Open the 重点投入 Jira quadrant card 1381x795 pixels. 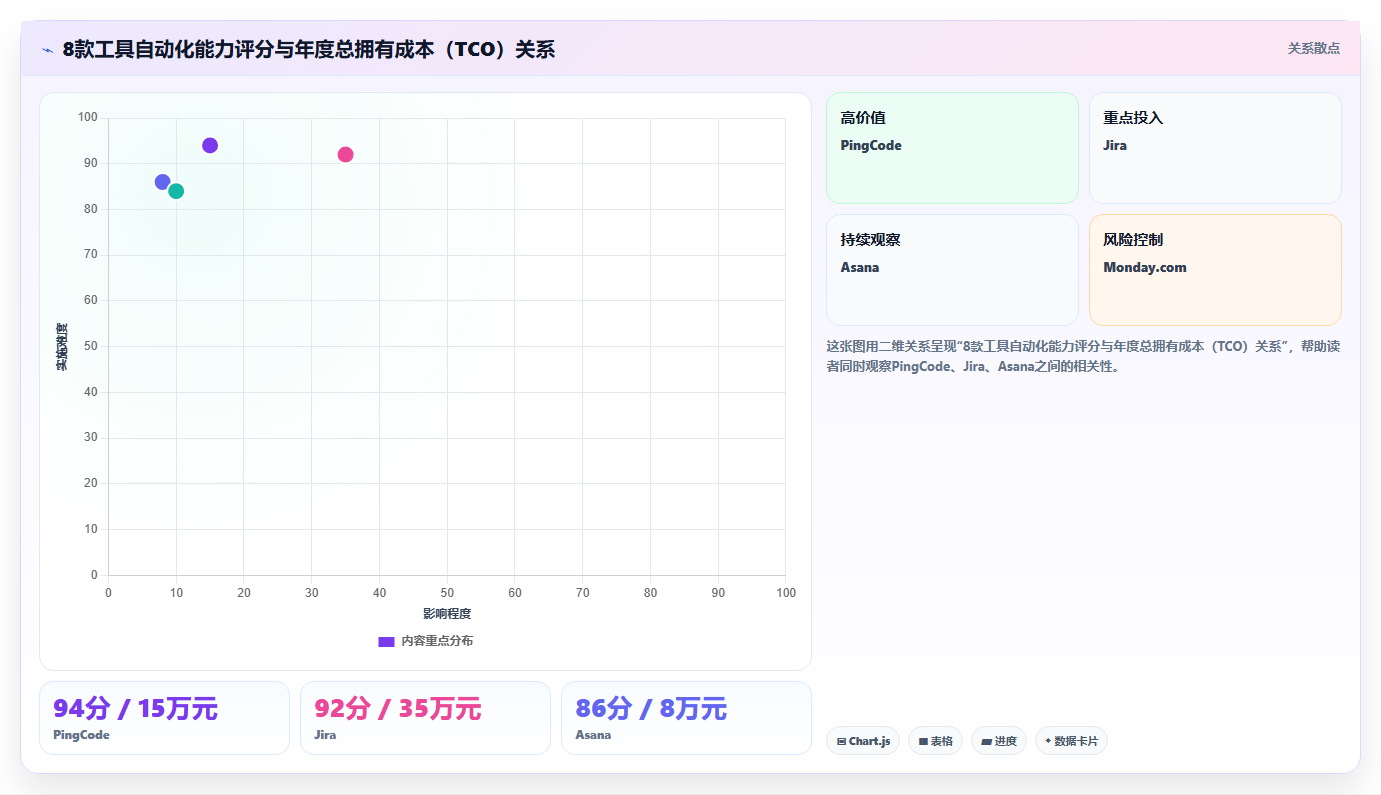(x=1215, y=148)
